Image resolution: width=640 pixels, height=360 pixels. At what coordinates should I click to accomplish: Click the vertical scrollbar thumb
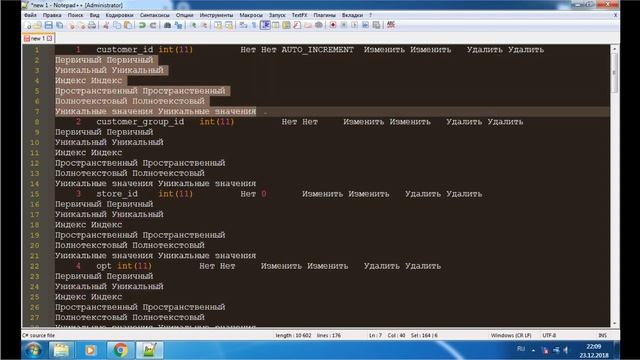coord(615,73)
